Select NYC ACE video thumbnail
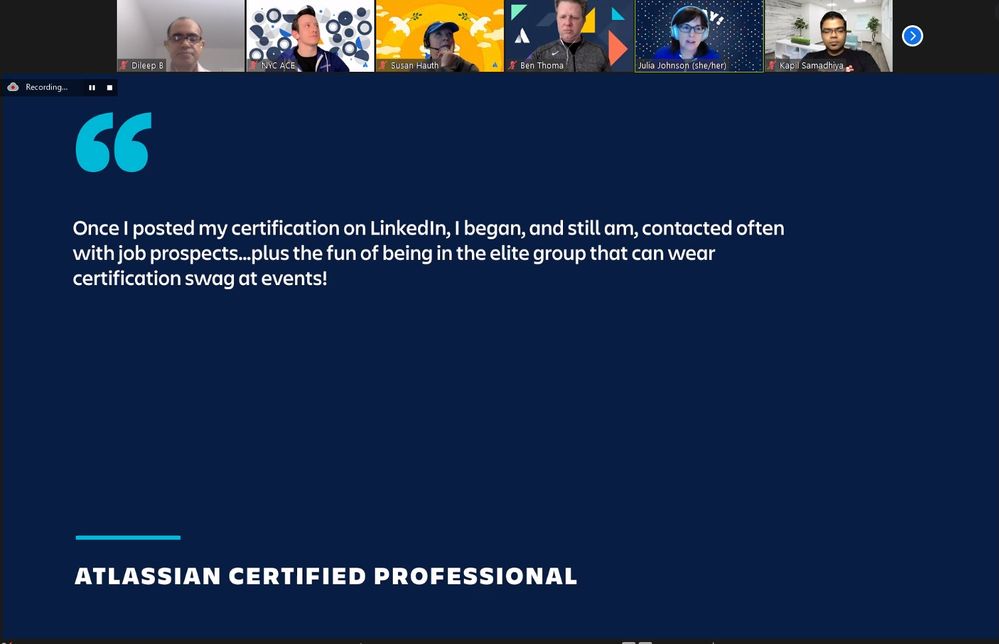This screenshot has width=999, height=644. (310, 36)
